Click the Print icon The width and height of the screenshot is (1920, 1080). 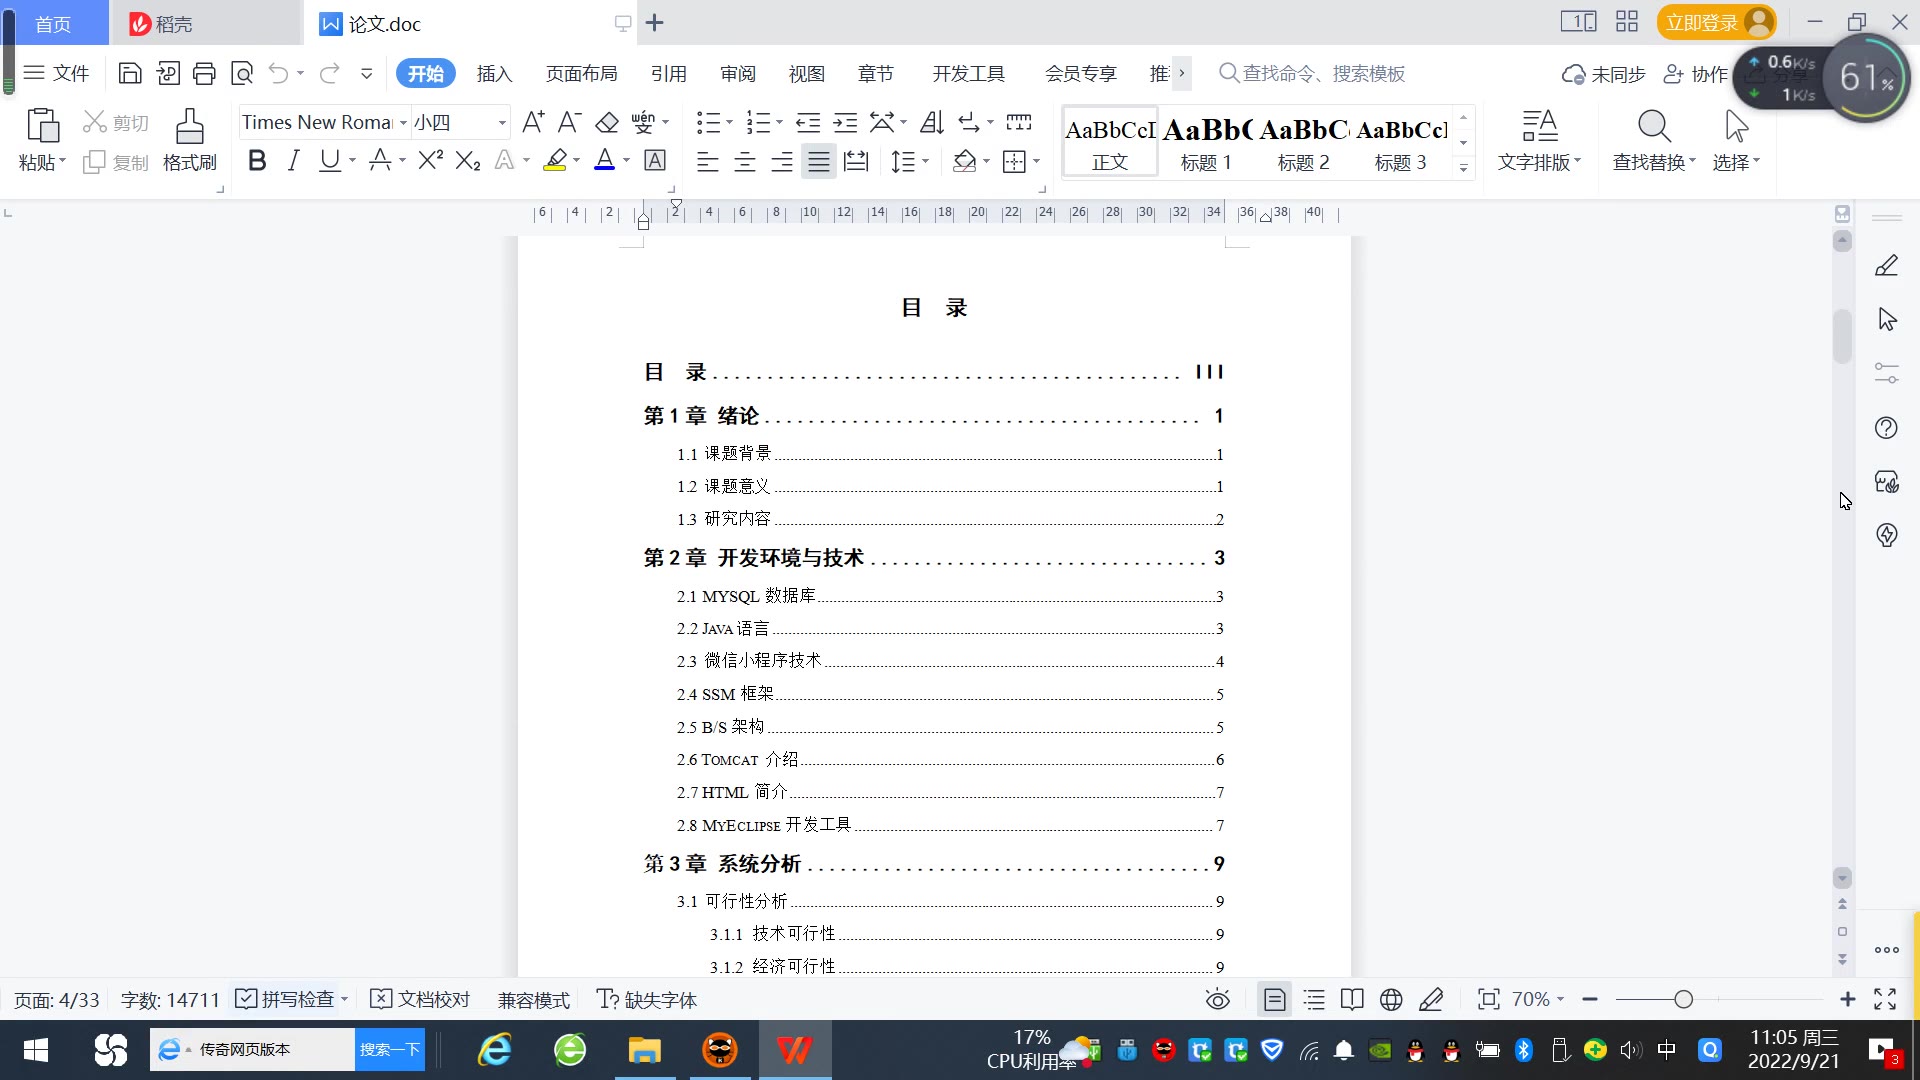coord(204,73)
